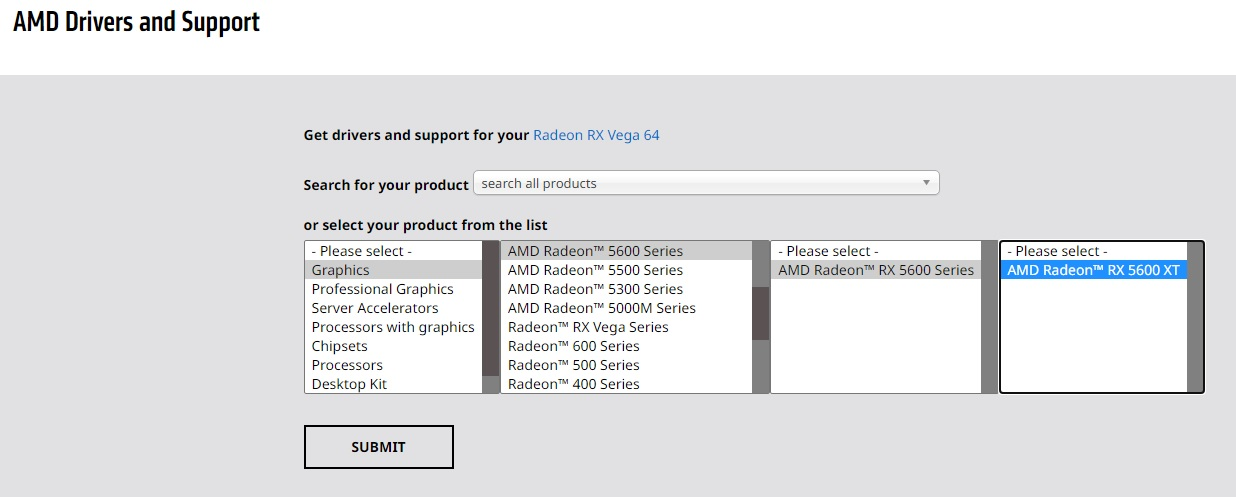Select Desktop Kit category

393,384
